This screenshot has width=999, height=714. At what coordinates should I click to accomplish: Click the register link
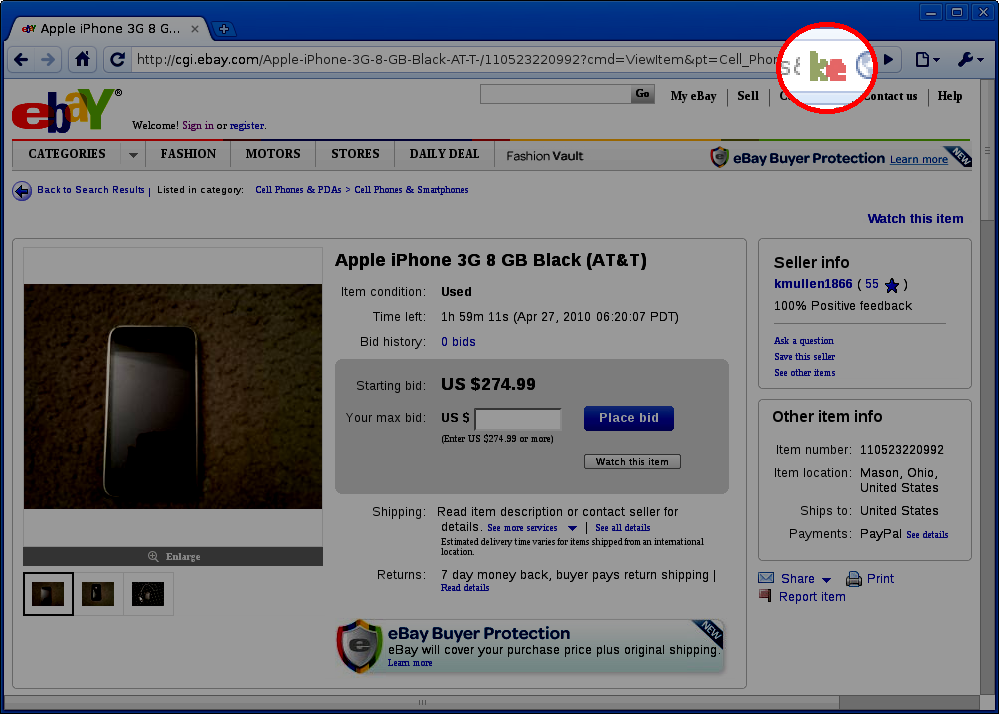click(247, 125)
